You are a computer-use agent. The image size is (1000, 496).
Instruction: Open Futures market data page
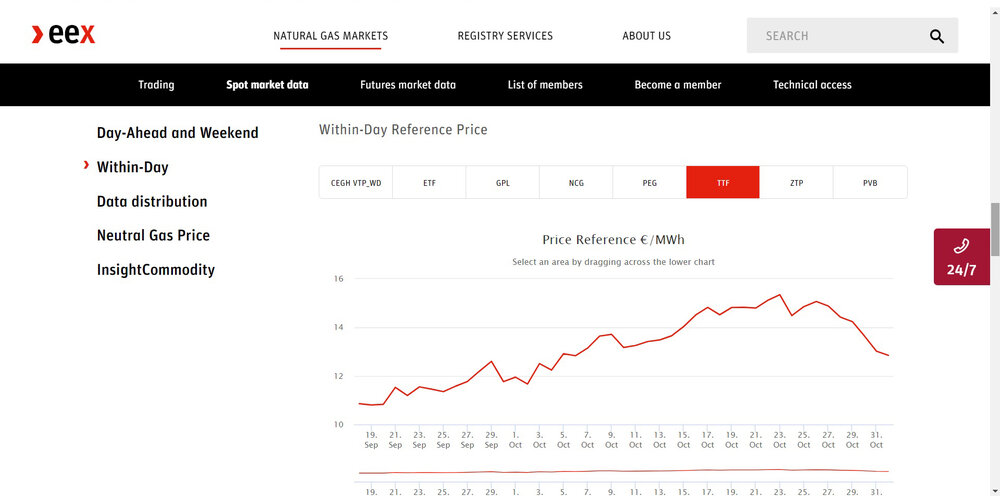pos(408,85)
